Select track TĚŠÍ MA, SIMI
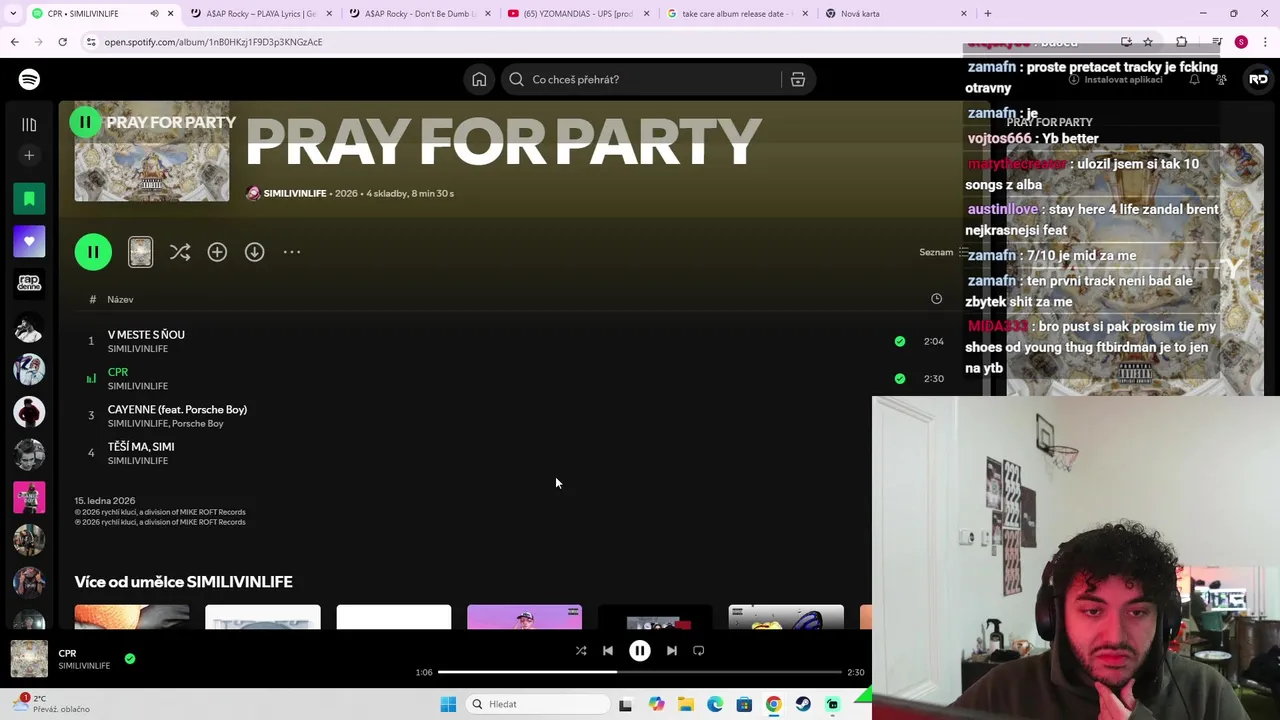 click(x=141, y=447)
